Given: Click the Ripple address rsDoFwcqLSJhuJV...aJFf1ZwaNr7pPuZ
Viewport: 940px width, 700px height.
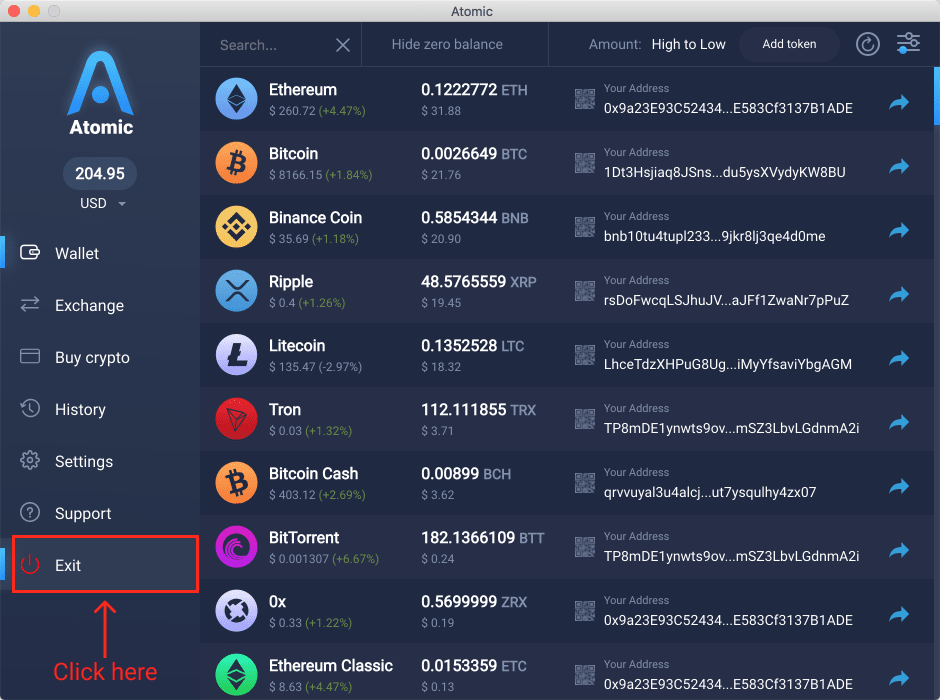Looking at the screenshot, I should [726, 300].
